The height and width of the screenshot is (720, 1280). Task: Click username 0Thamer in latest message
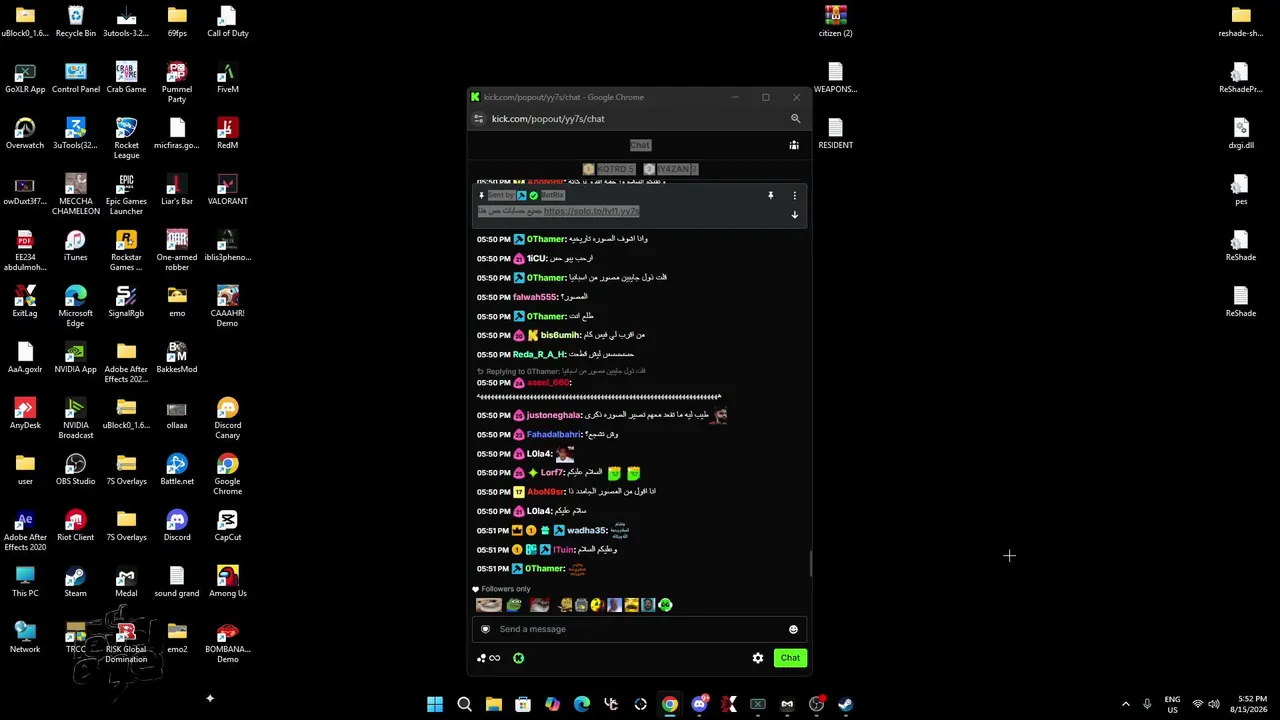pyautogui.click(x=545, y=569)
